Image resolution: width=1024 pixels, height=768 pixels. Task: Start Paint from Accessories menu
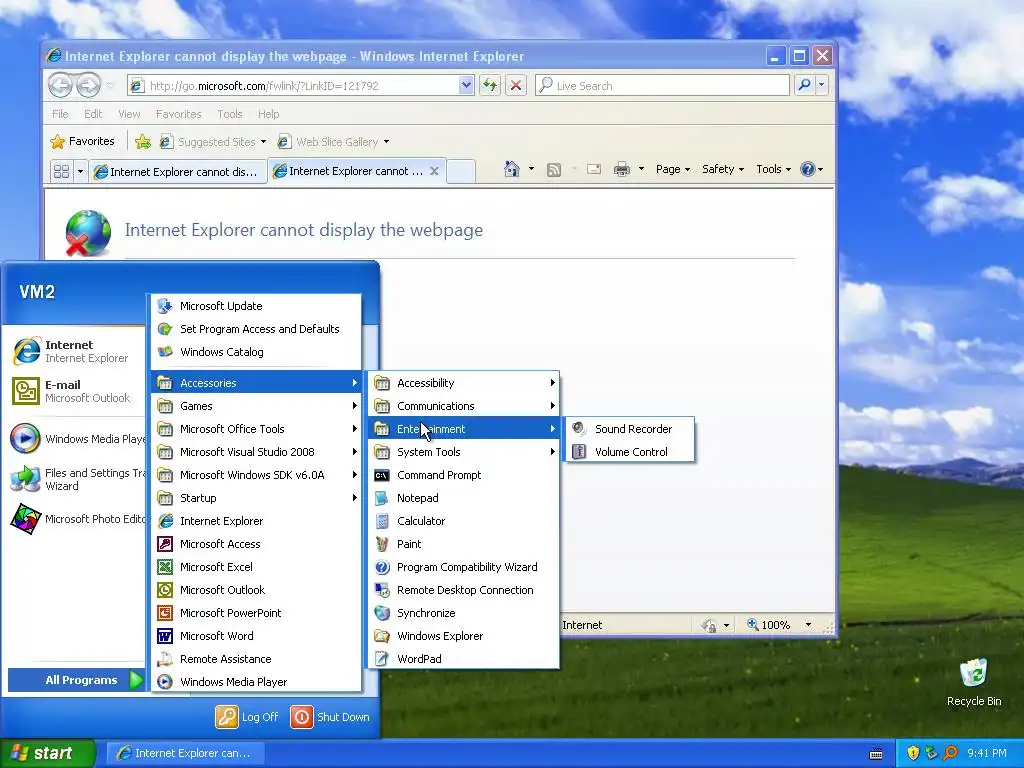pos(464,543)
